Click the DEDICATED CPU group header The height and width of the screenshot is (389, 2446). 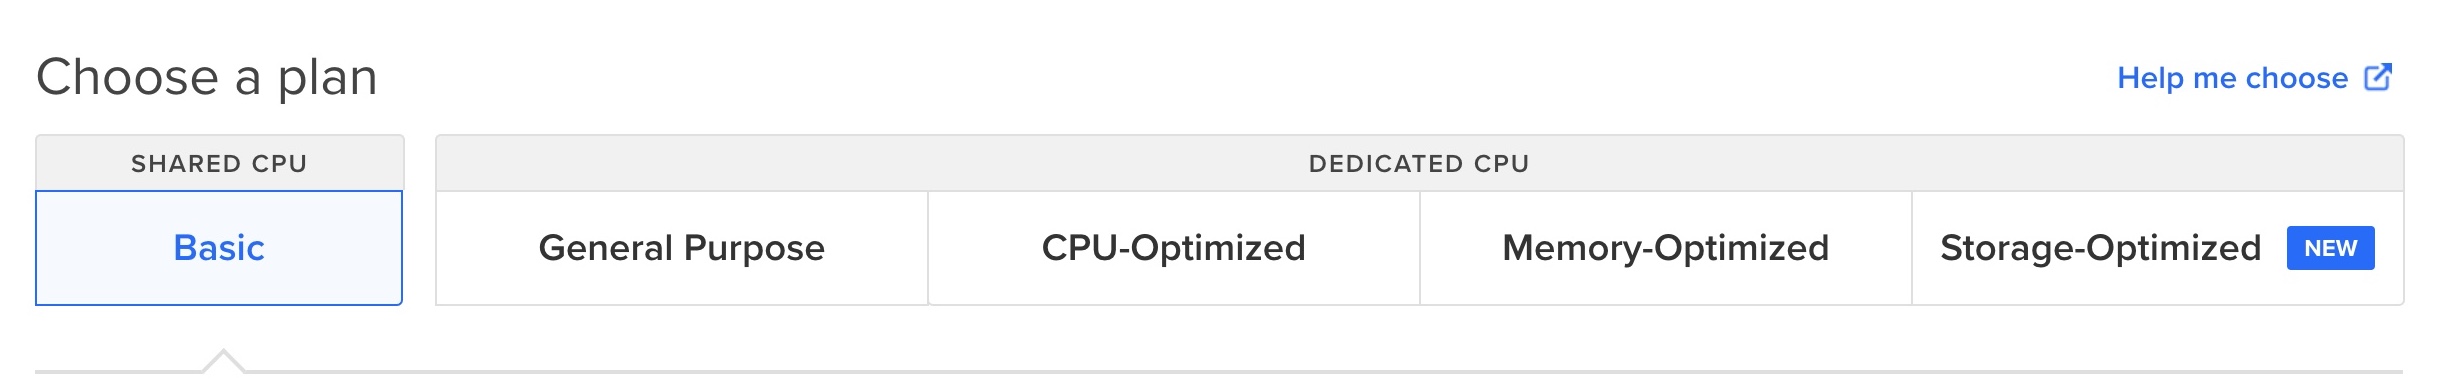1419,163
